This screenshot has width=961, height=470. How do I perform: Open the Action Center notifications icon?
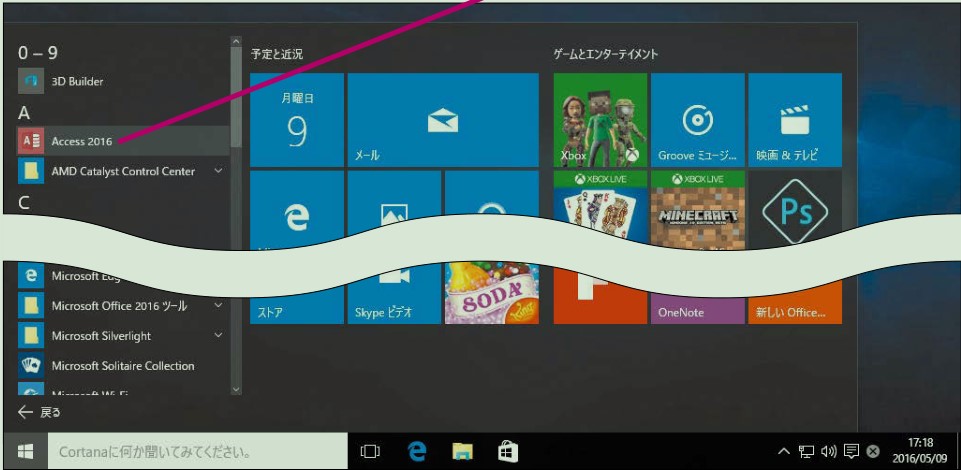(x=851, y=452)
